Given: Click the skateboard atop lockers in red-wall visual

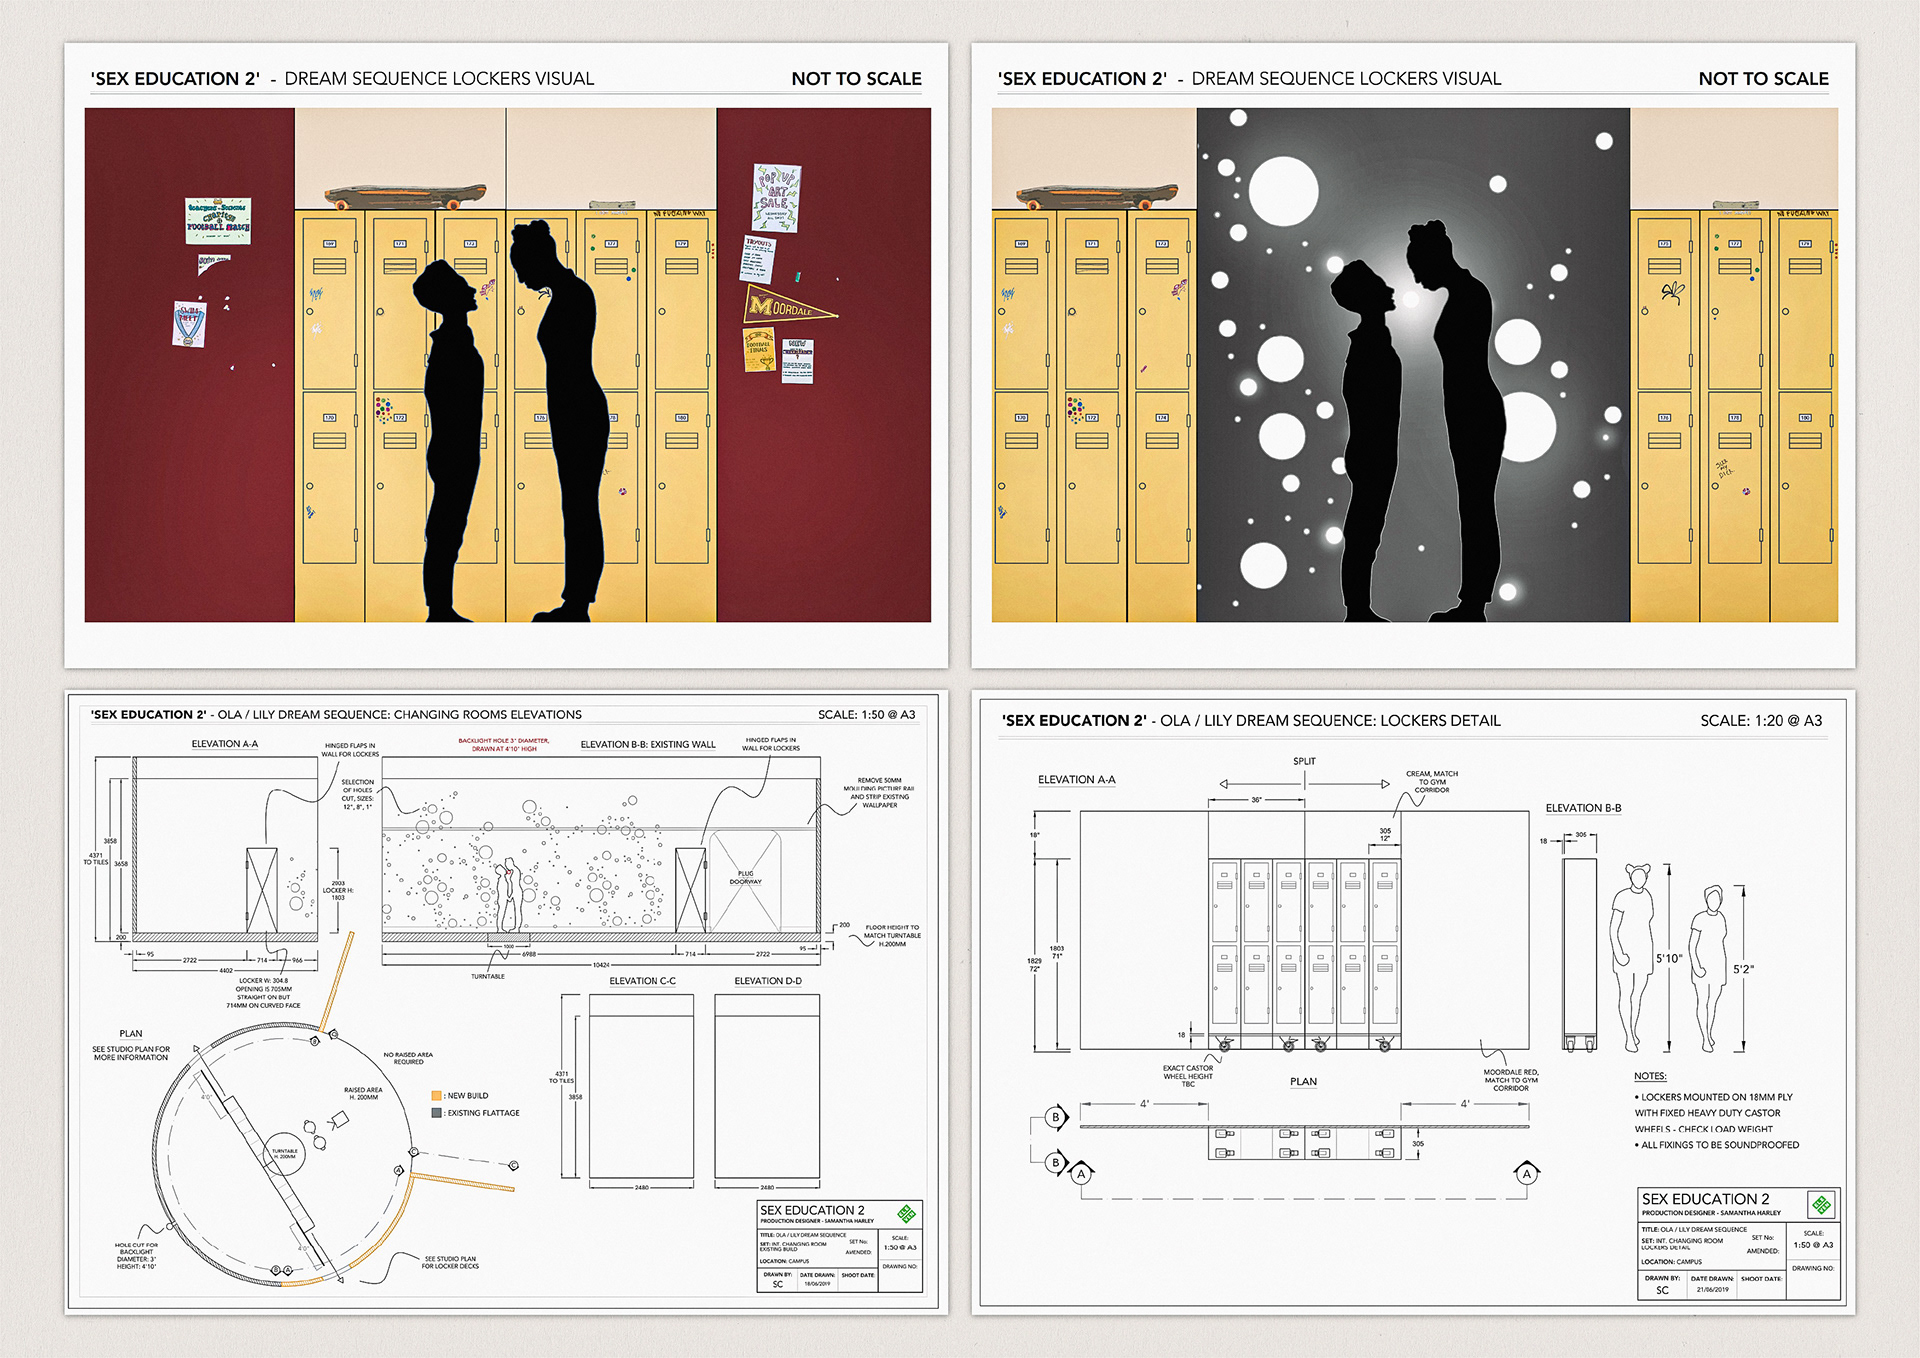Looking at the screenshot, I should click(405, 196).
